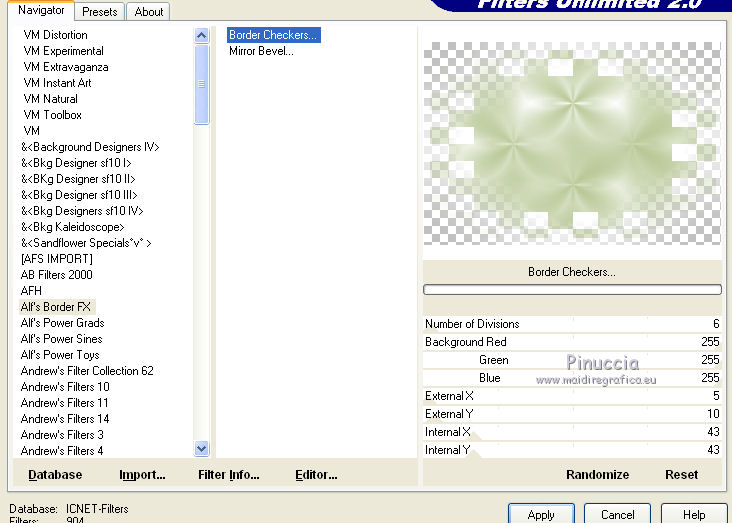Adjust the Green slider
732x523 pixels.
tap(572, 360)
